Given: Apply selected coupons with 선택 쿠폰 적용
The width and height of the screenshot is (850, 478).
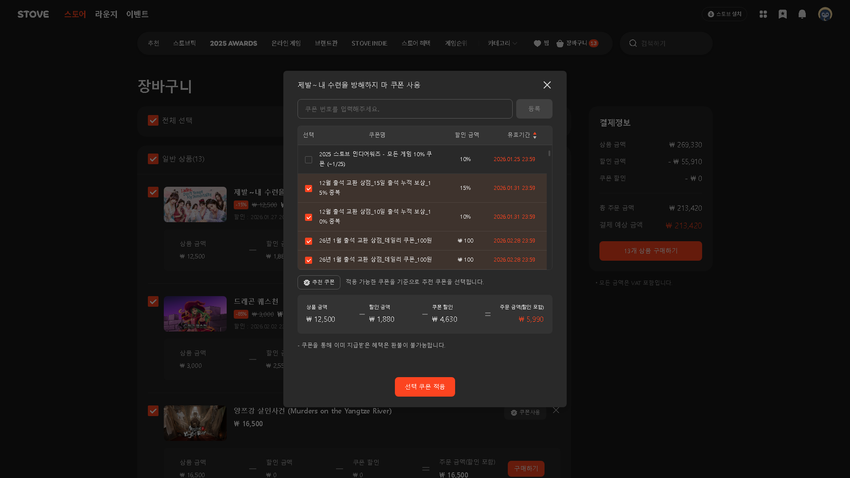Looking at the screenshot, I should click(x=425, y=386).
